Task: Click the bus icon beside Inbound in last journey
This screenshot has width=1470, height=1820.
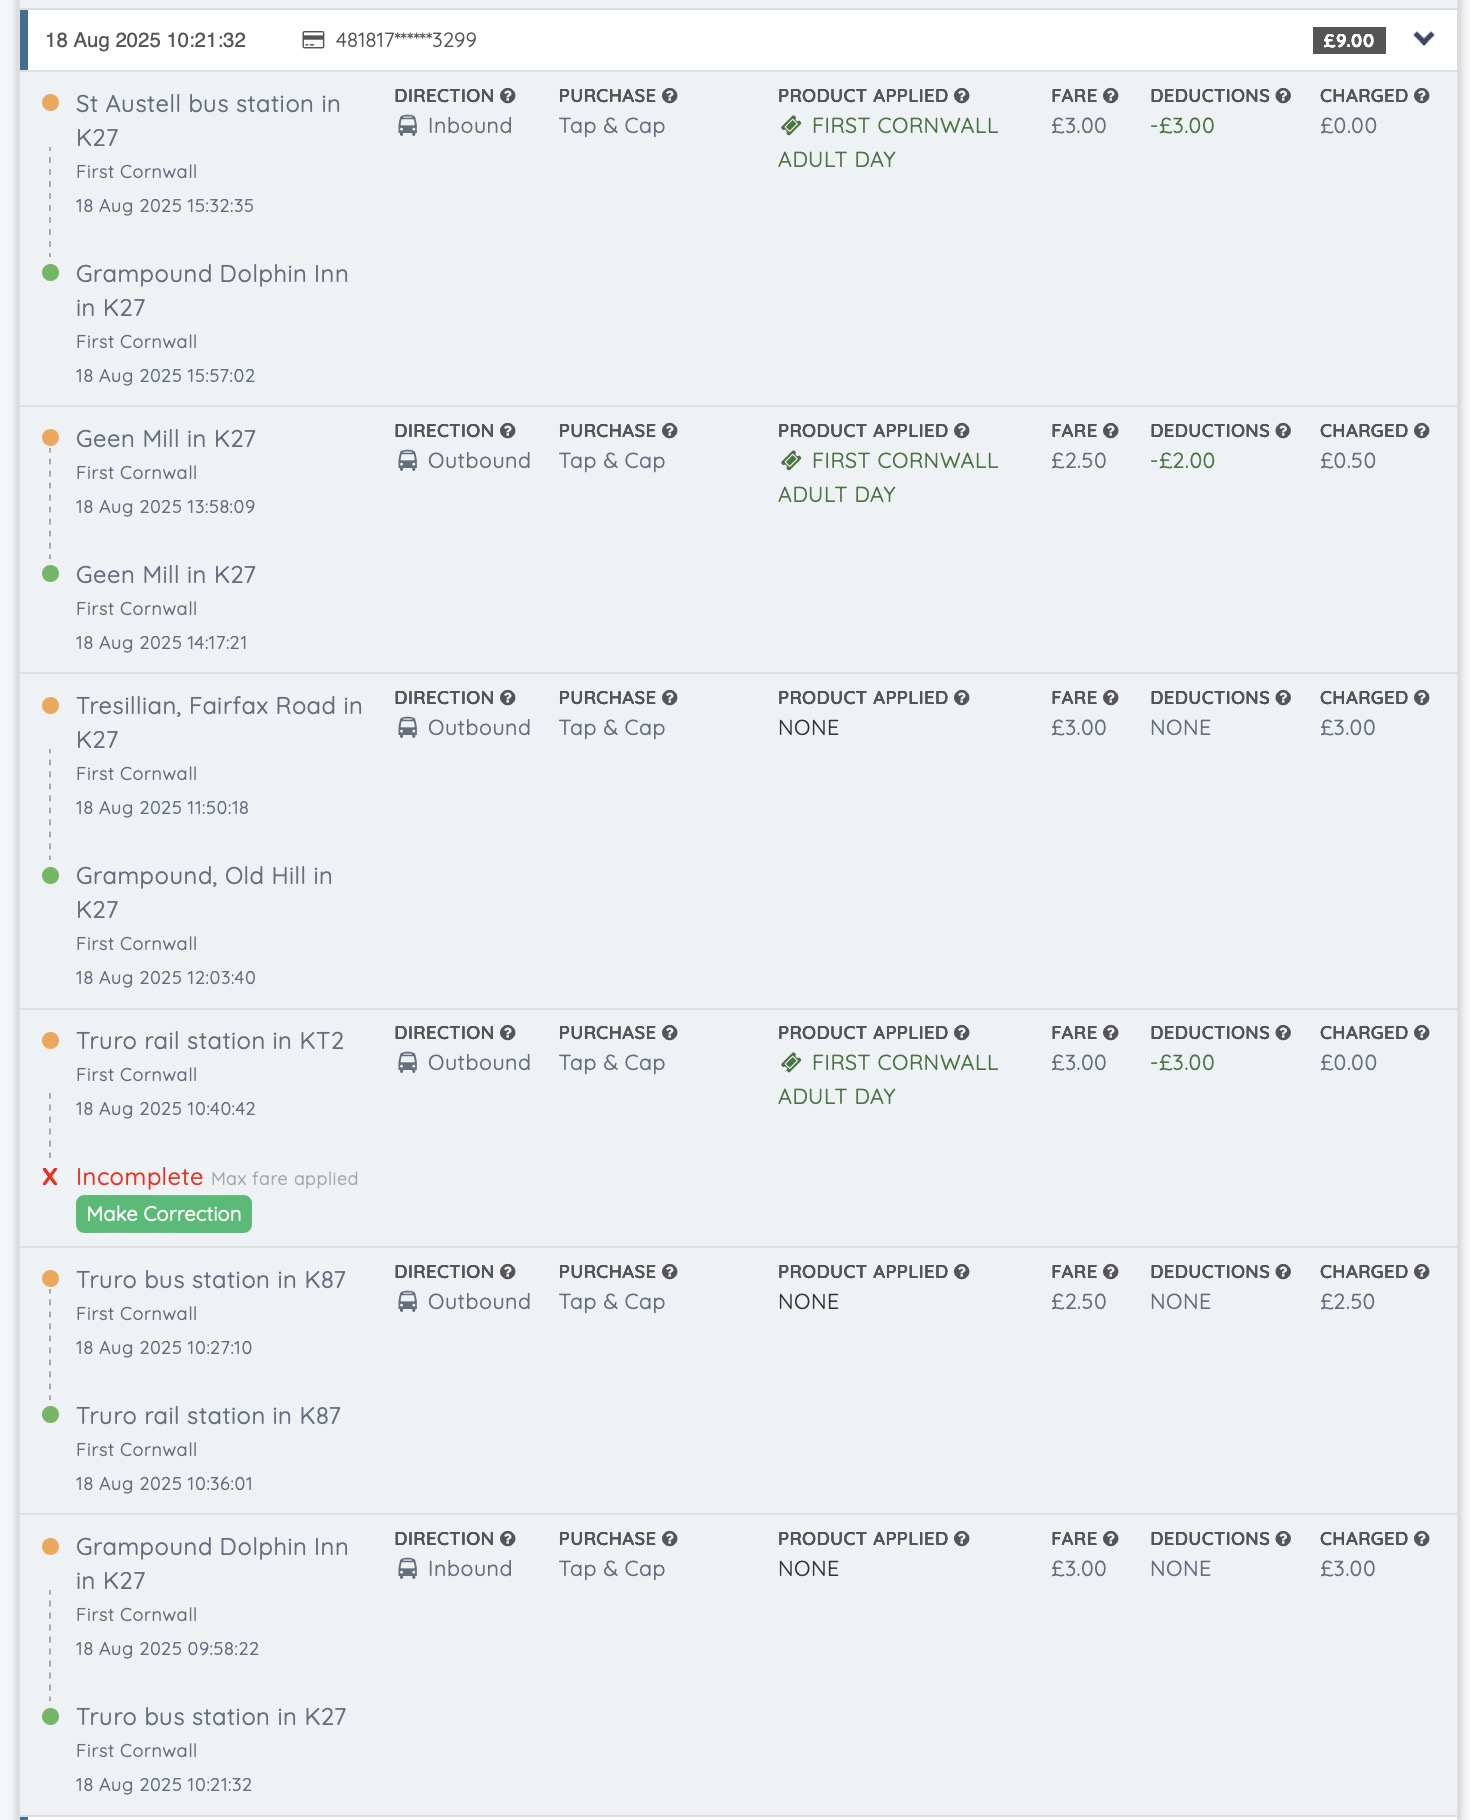Action: pyautogui.click(x=407, y=1569)
